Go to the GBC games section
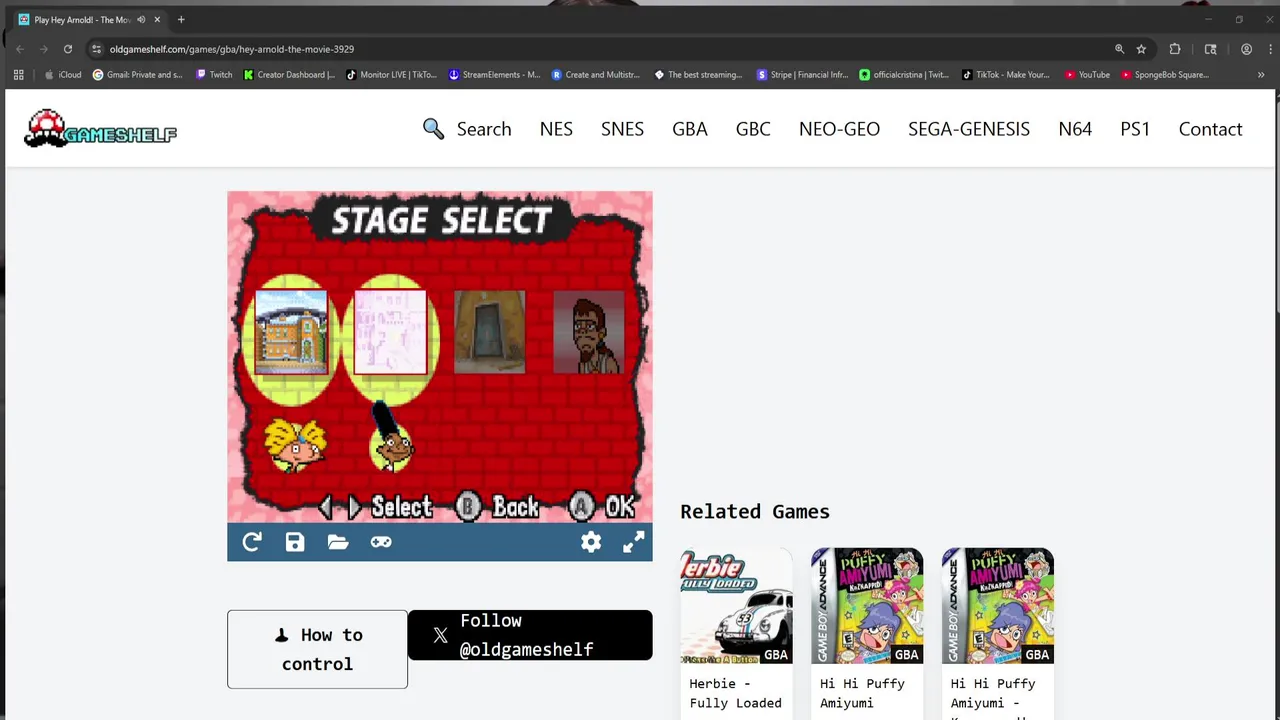 click(x=753, y=129)
